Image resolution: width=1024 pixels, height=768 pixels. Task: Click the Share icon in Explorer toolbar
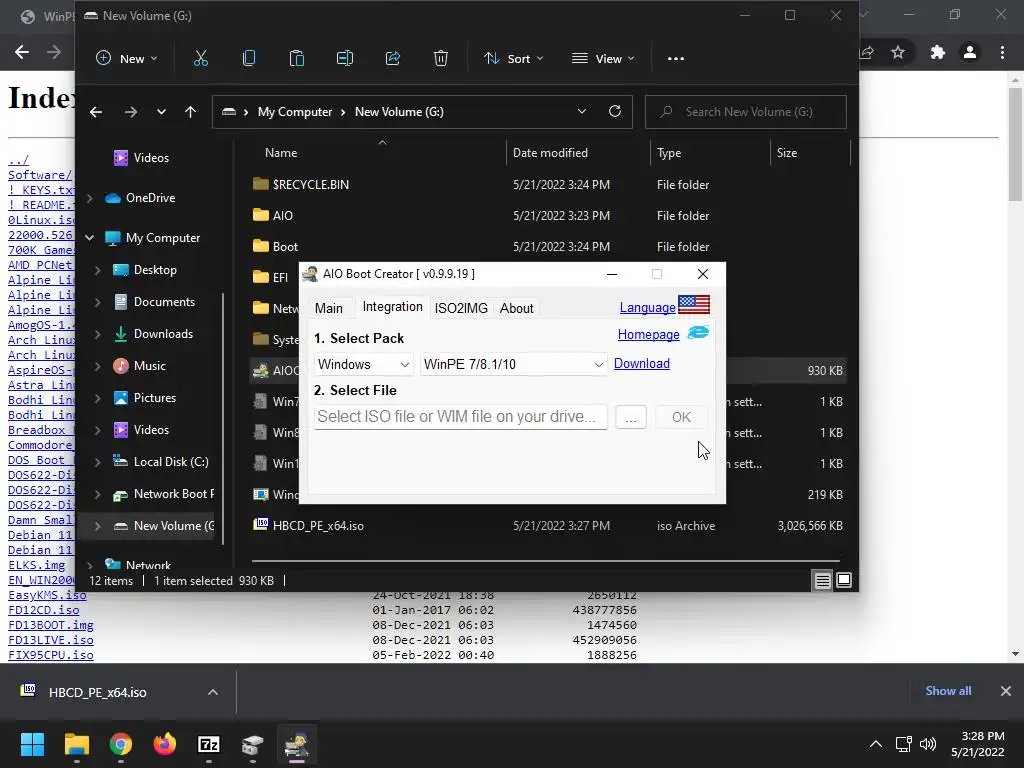pos(392,59)
